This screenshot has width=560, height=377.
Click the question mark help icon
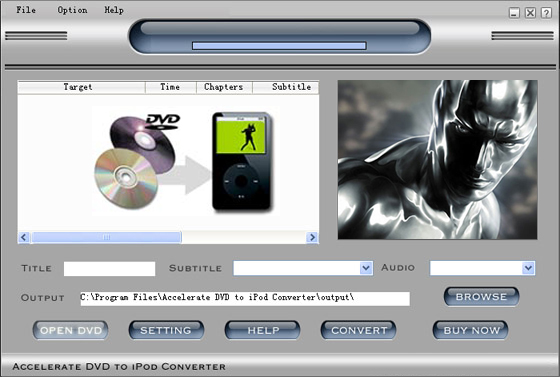point(546,13)
